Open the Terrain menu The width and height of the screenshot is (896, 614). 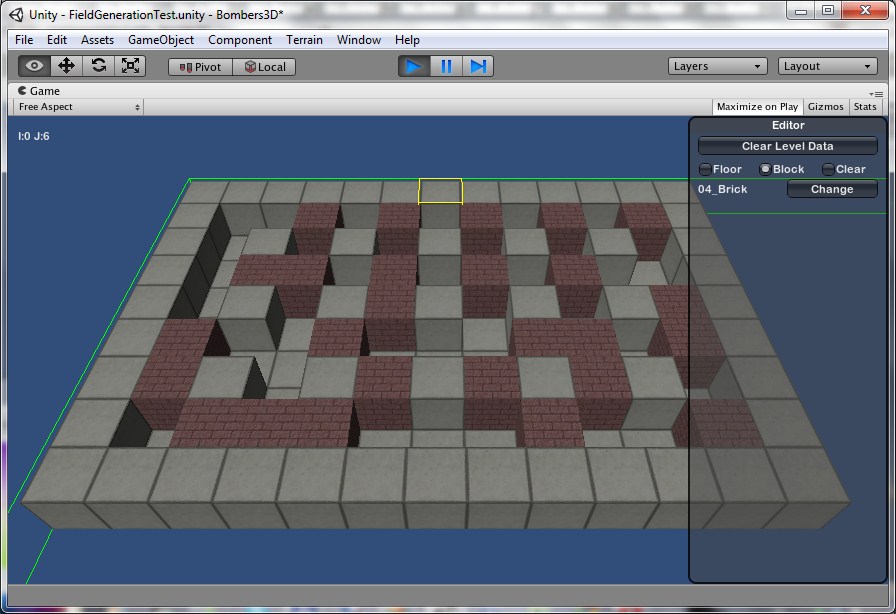pos(304,40)
